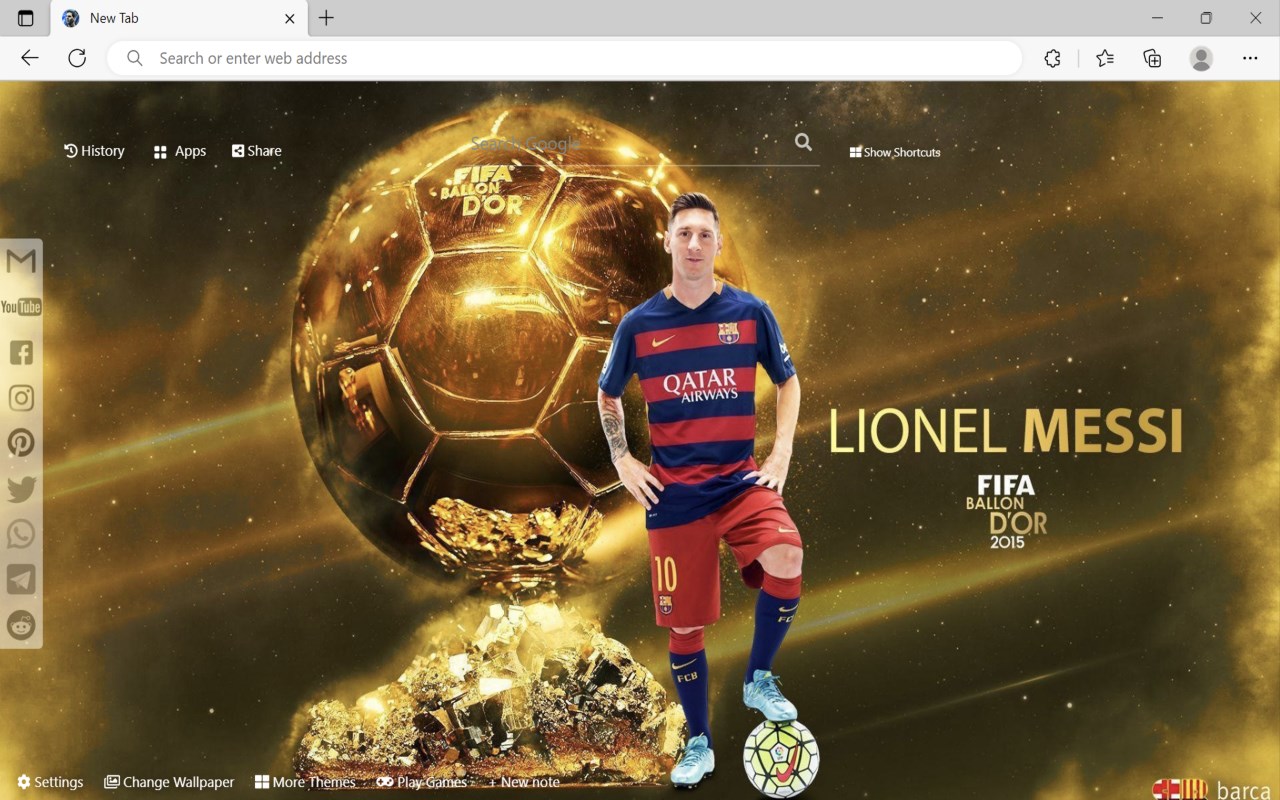Open the user profile menu
Viewport: 1280px width, 800px height.
tap(1201, 58)
